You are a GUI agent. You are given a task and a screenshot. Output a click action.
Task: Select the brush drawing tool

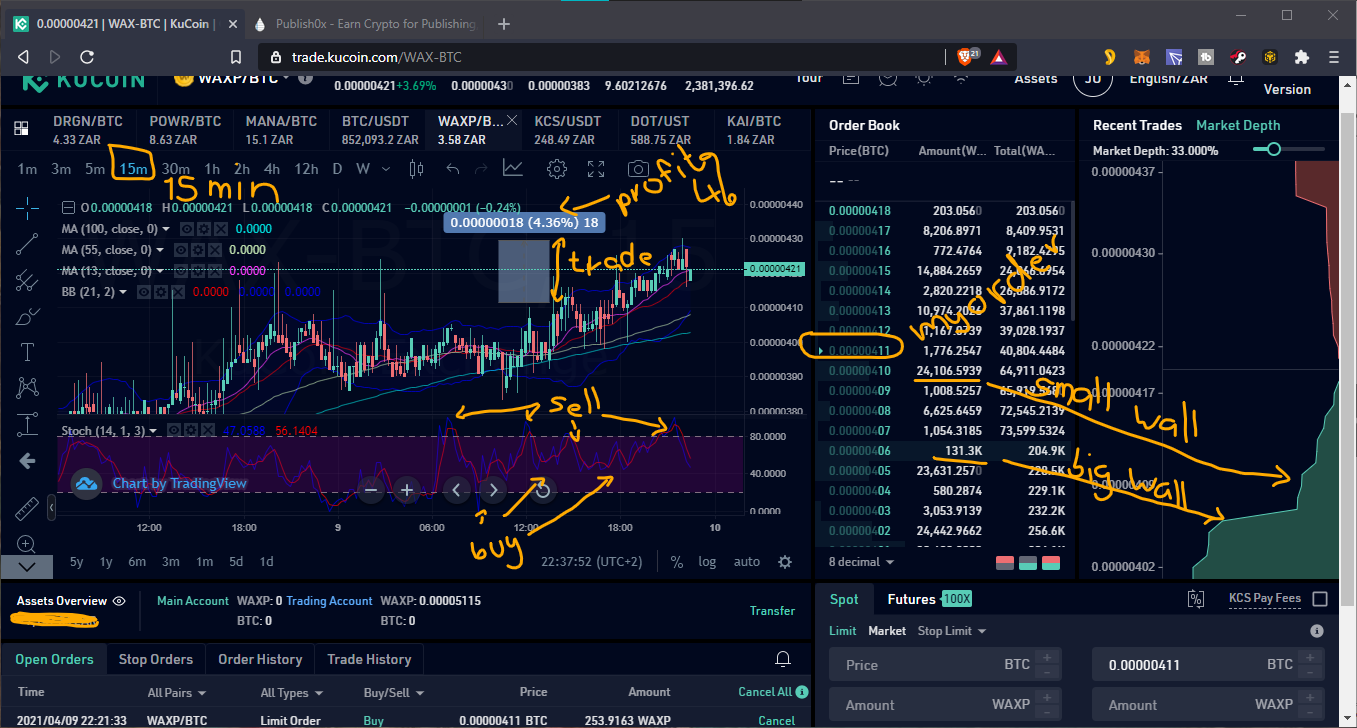click(x=27, y=317)
